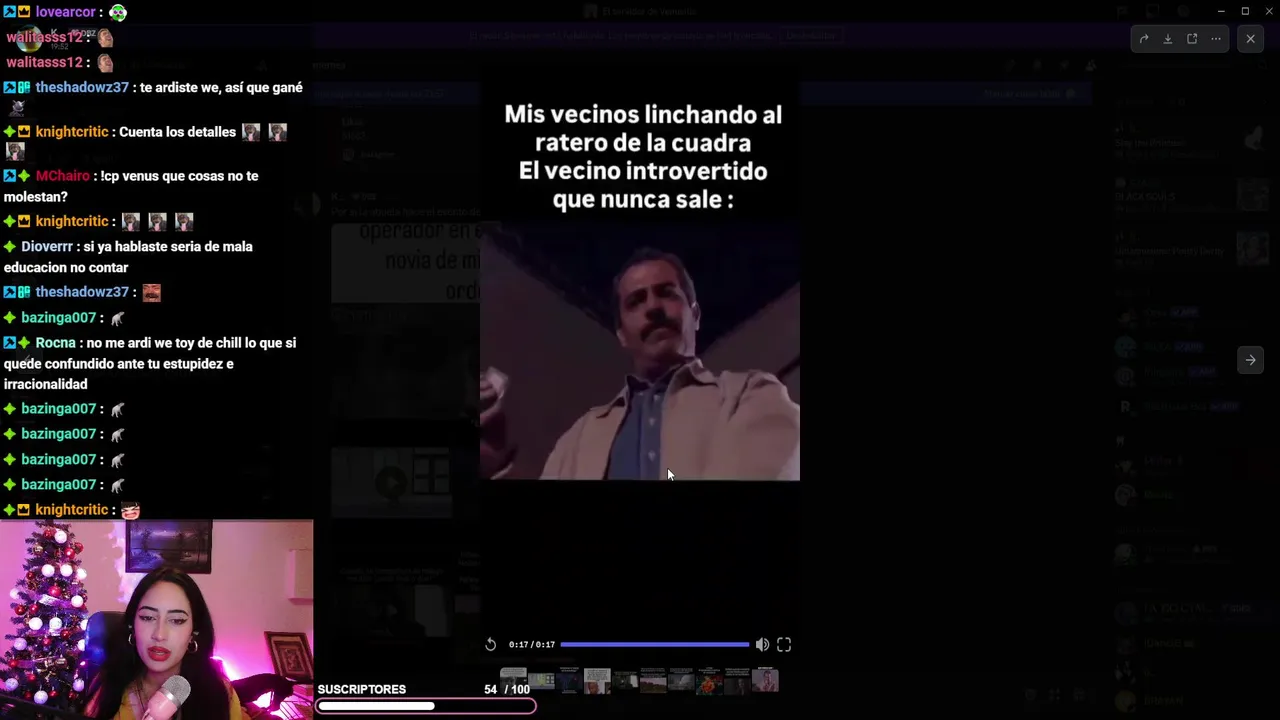The width and height of the screenshot is (1280, 720).
Task: Go to next media with the right arrow
Action: pyautogui.click(x=1250, y=360)
